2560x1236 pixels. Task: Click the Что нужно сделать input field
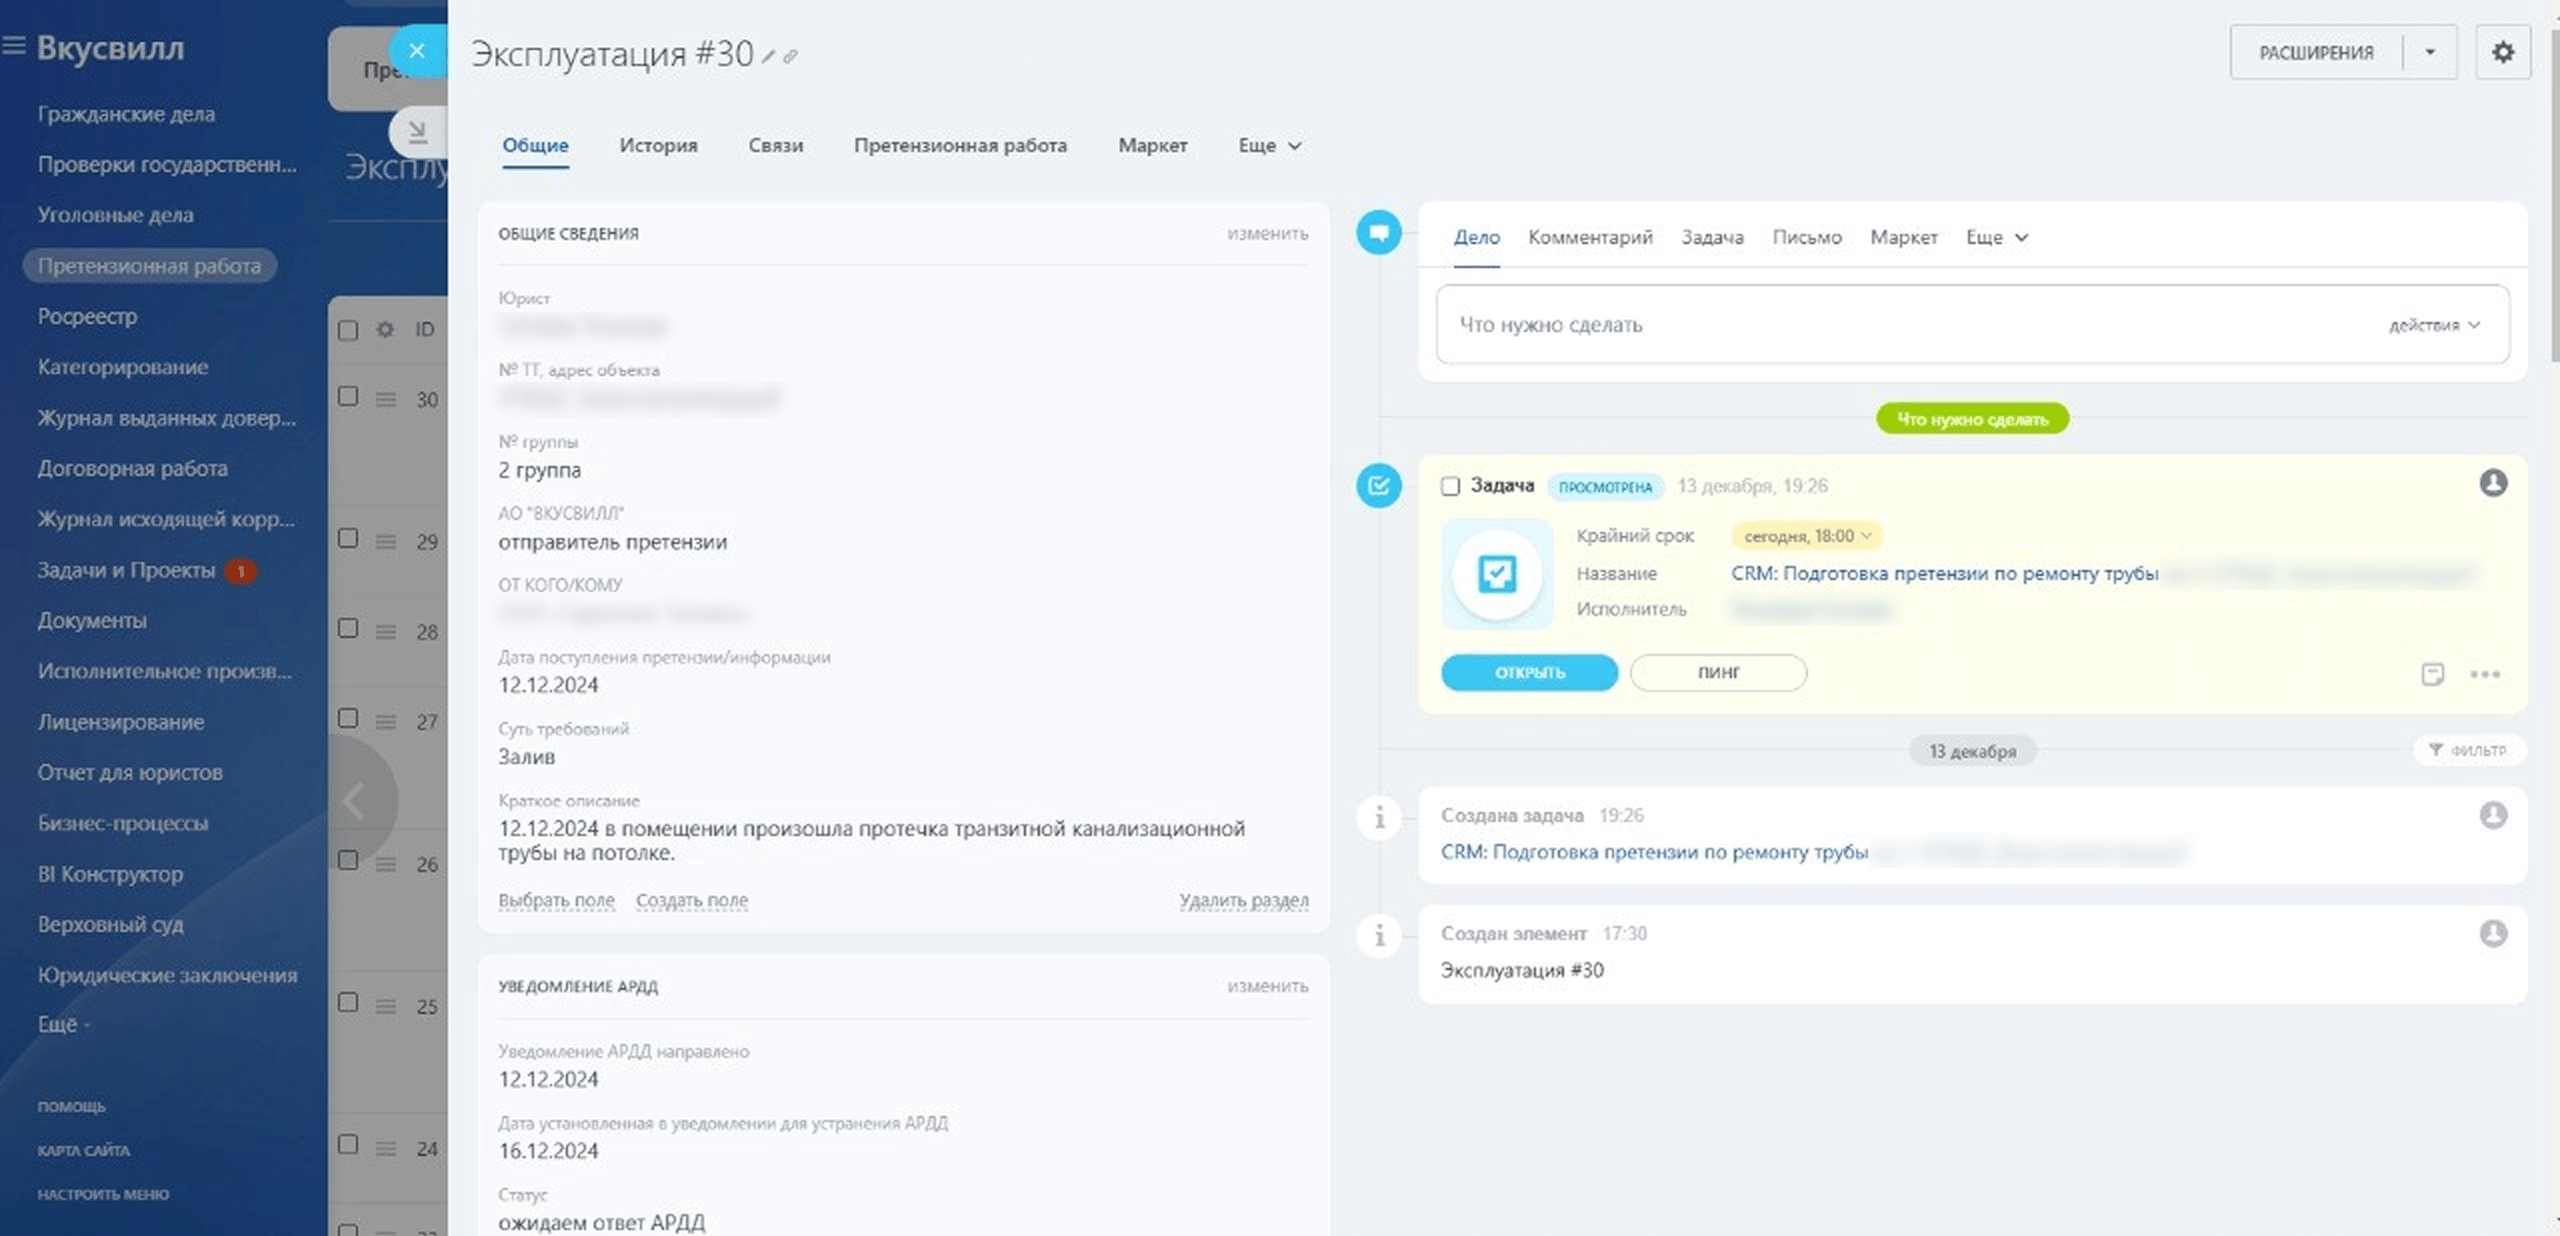(x=1900, y=325)
